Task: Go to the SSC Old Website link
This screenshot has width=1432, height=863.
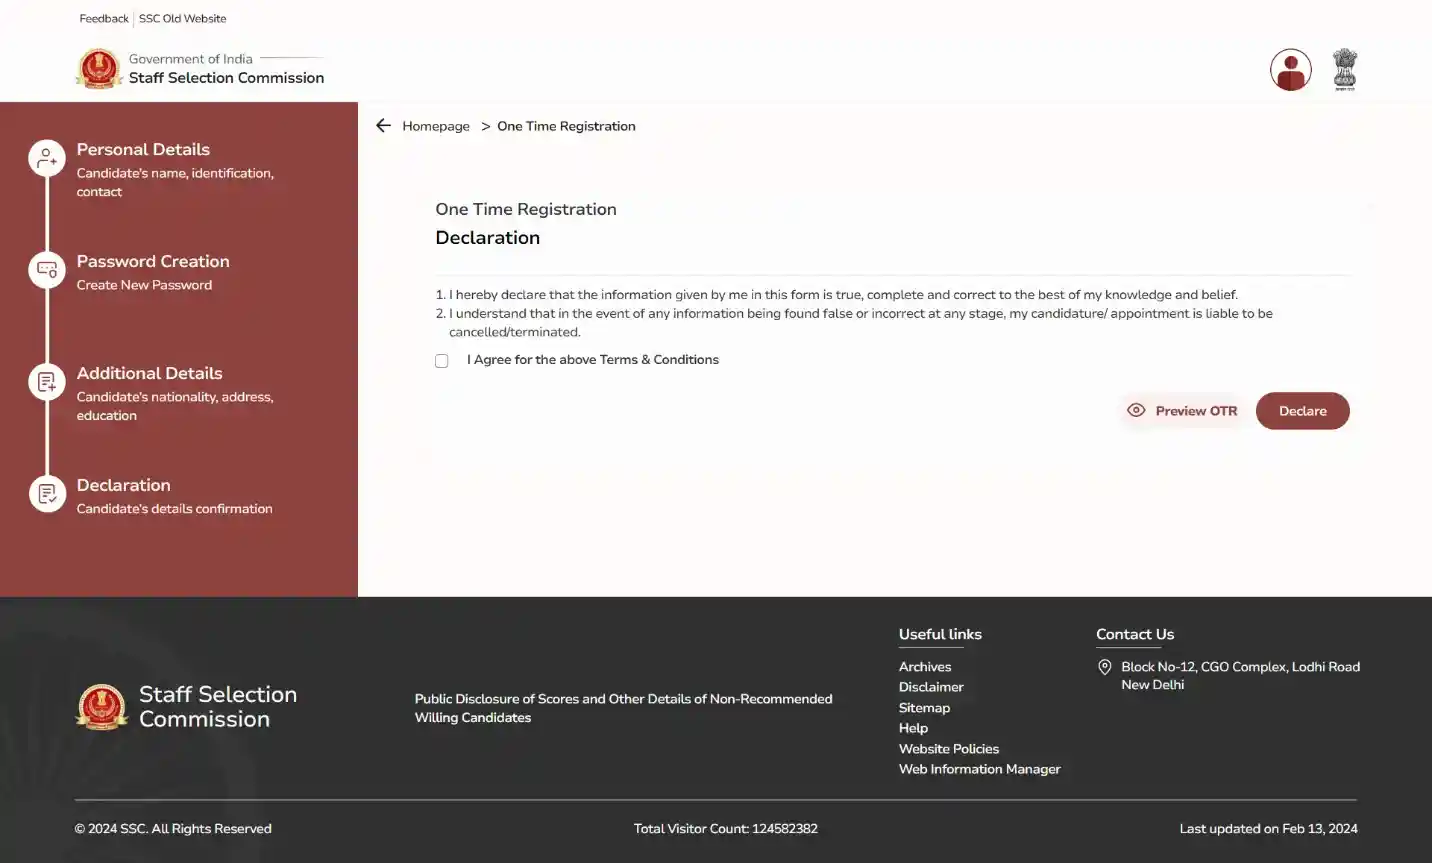Action: click(182, 19)
